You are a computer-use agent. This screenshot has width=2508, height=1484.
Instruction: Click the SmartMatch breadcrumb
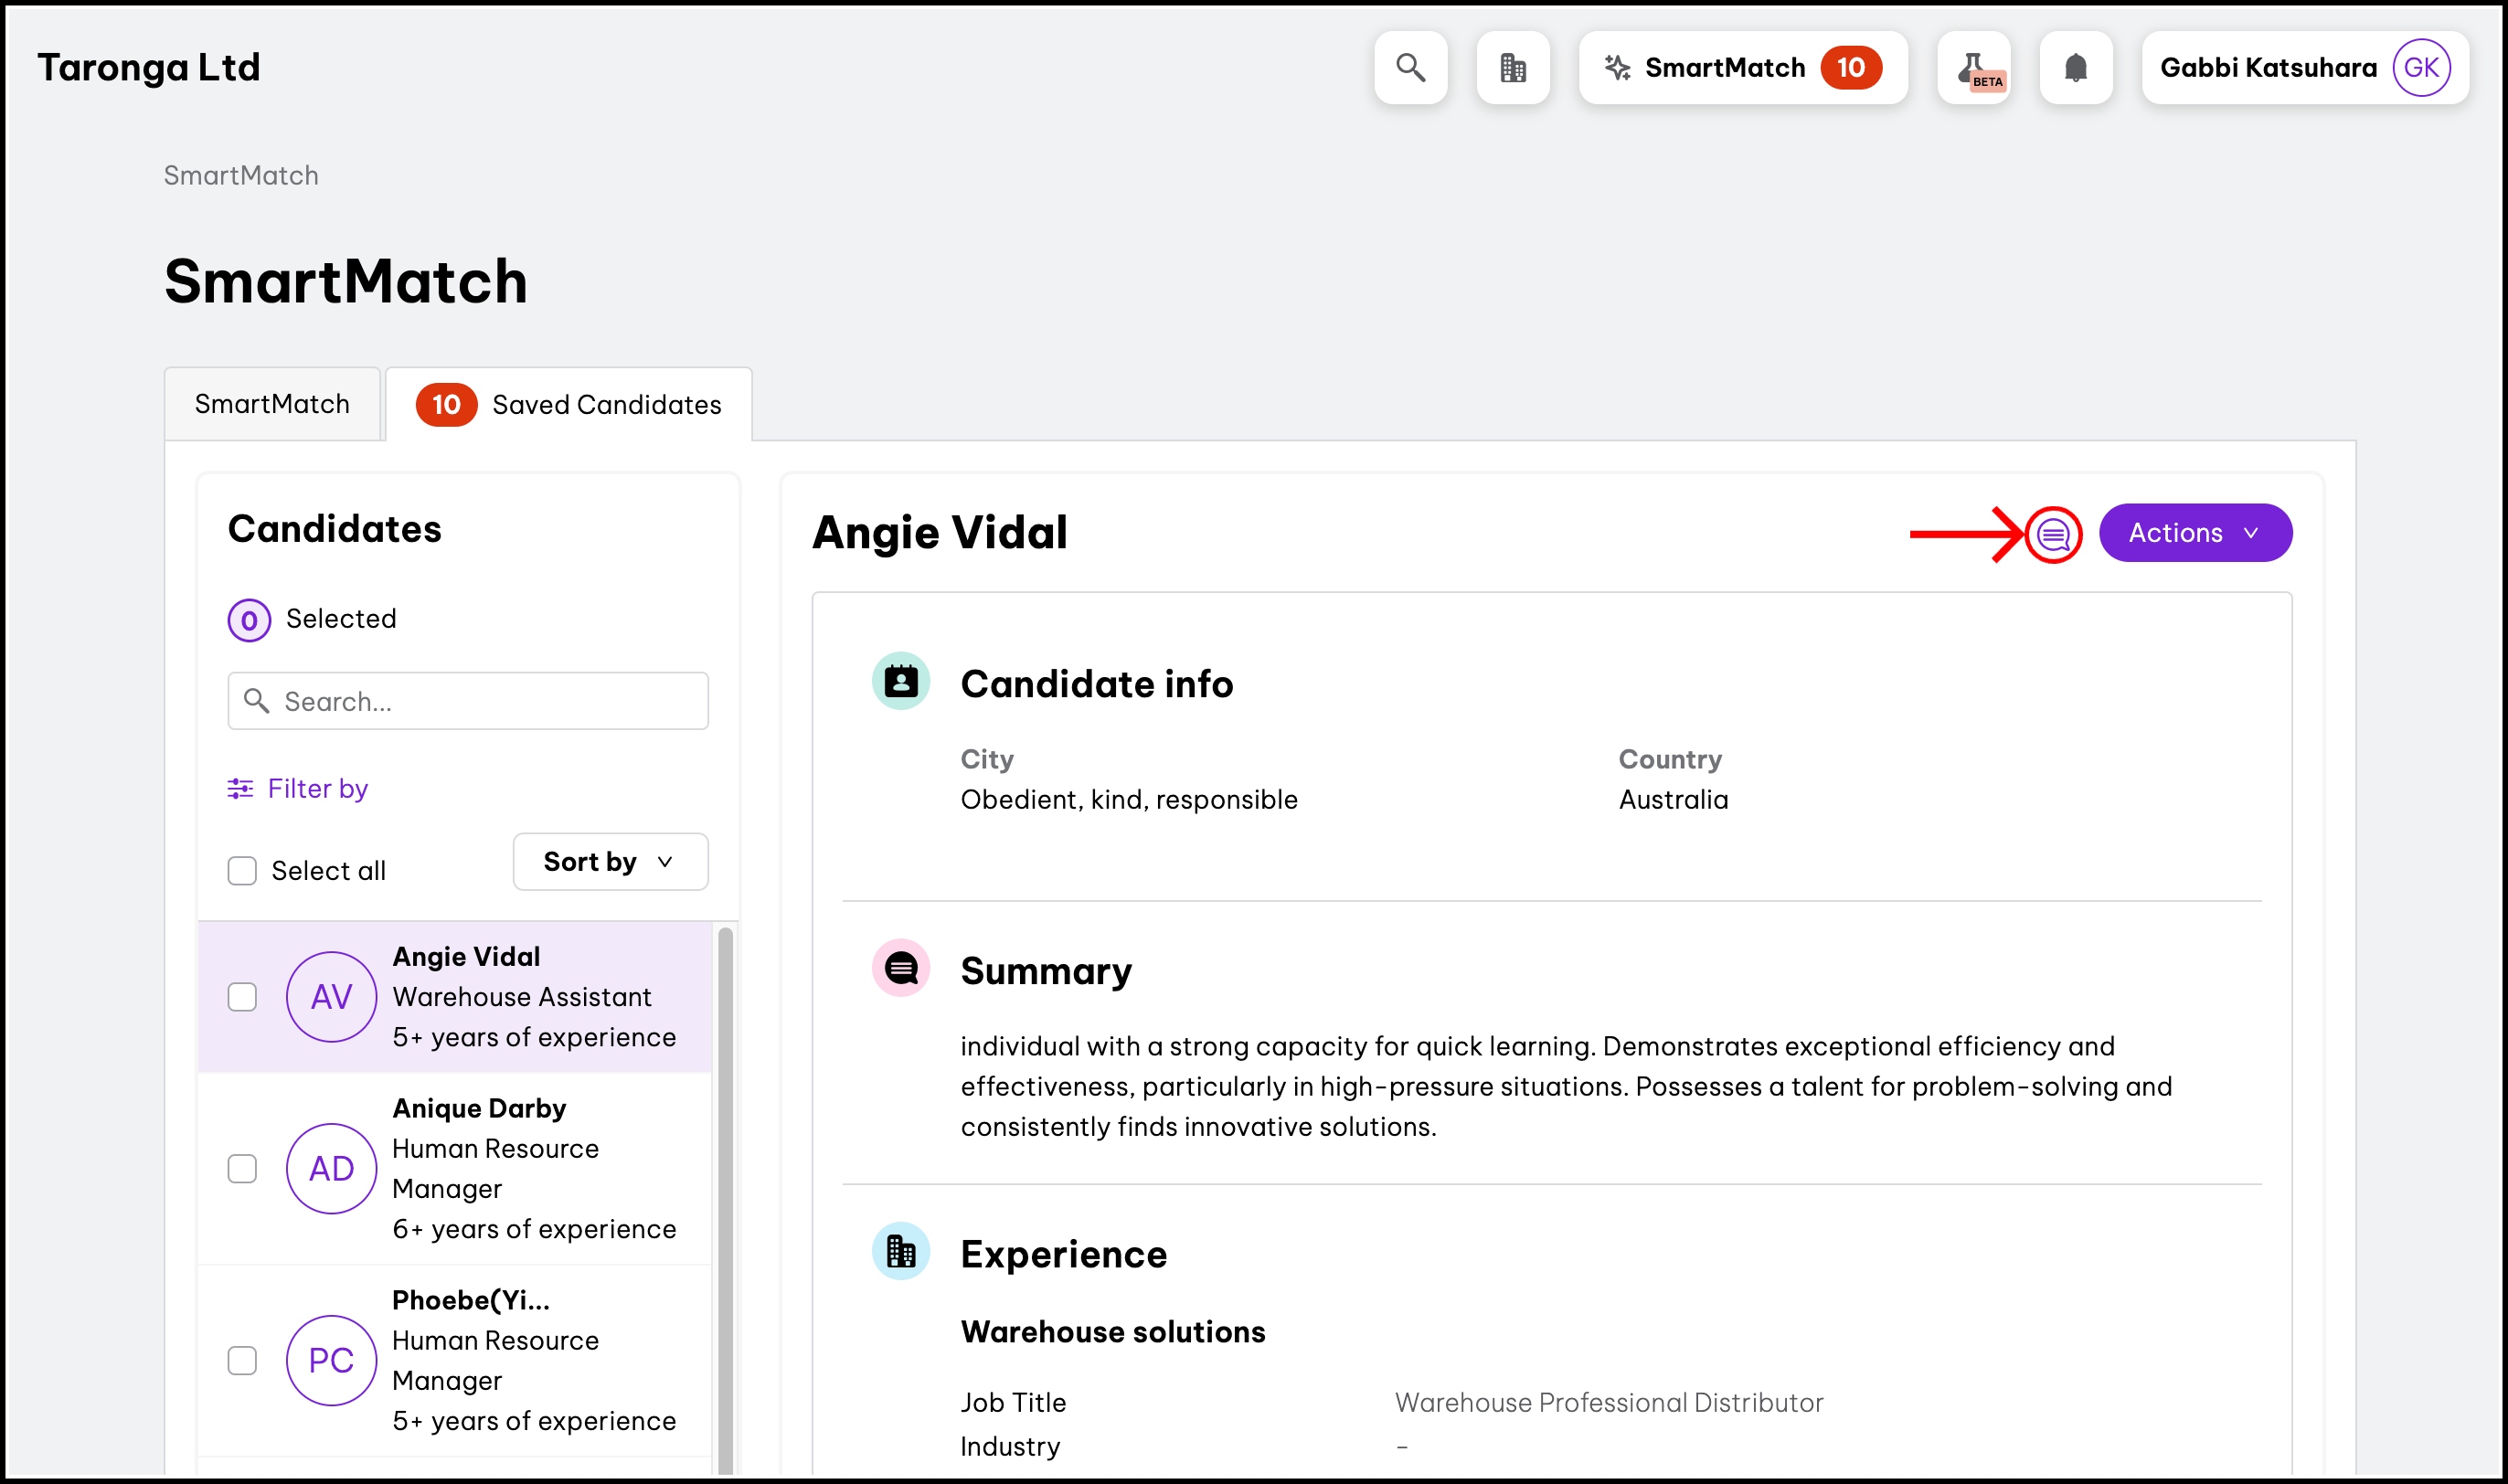tap(241, 176)
